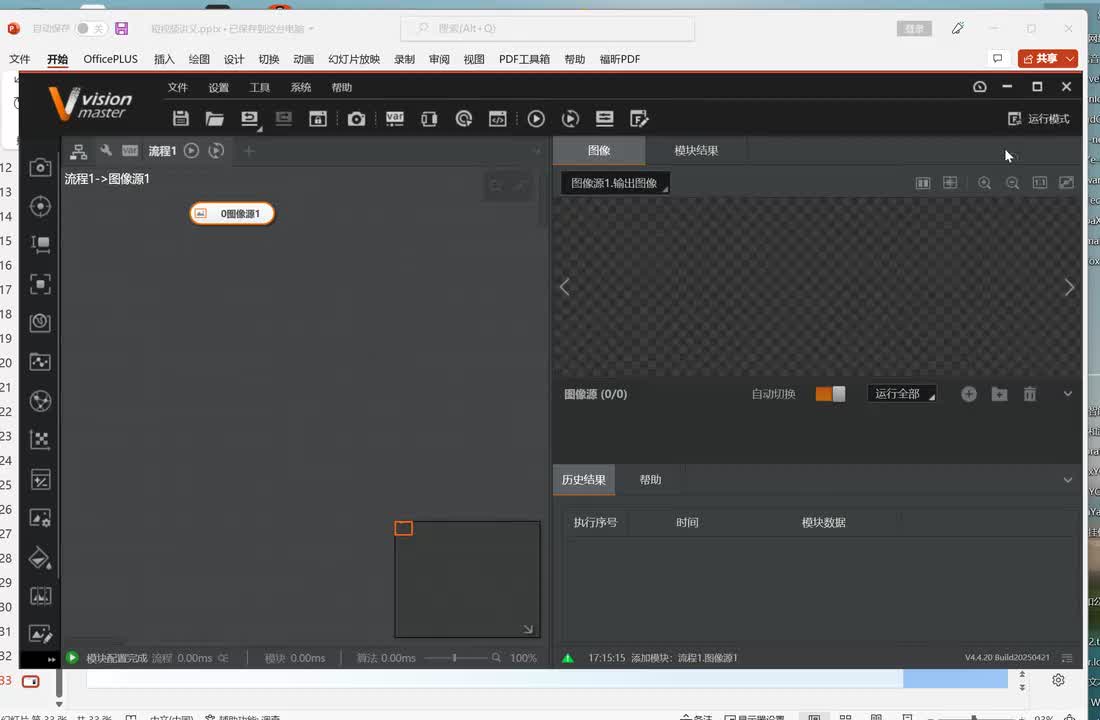Viewport: 1100px width, 720px height.
Task: Open the checkerboard calibration icon in sidebar
Action: [40, 440]
